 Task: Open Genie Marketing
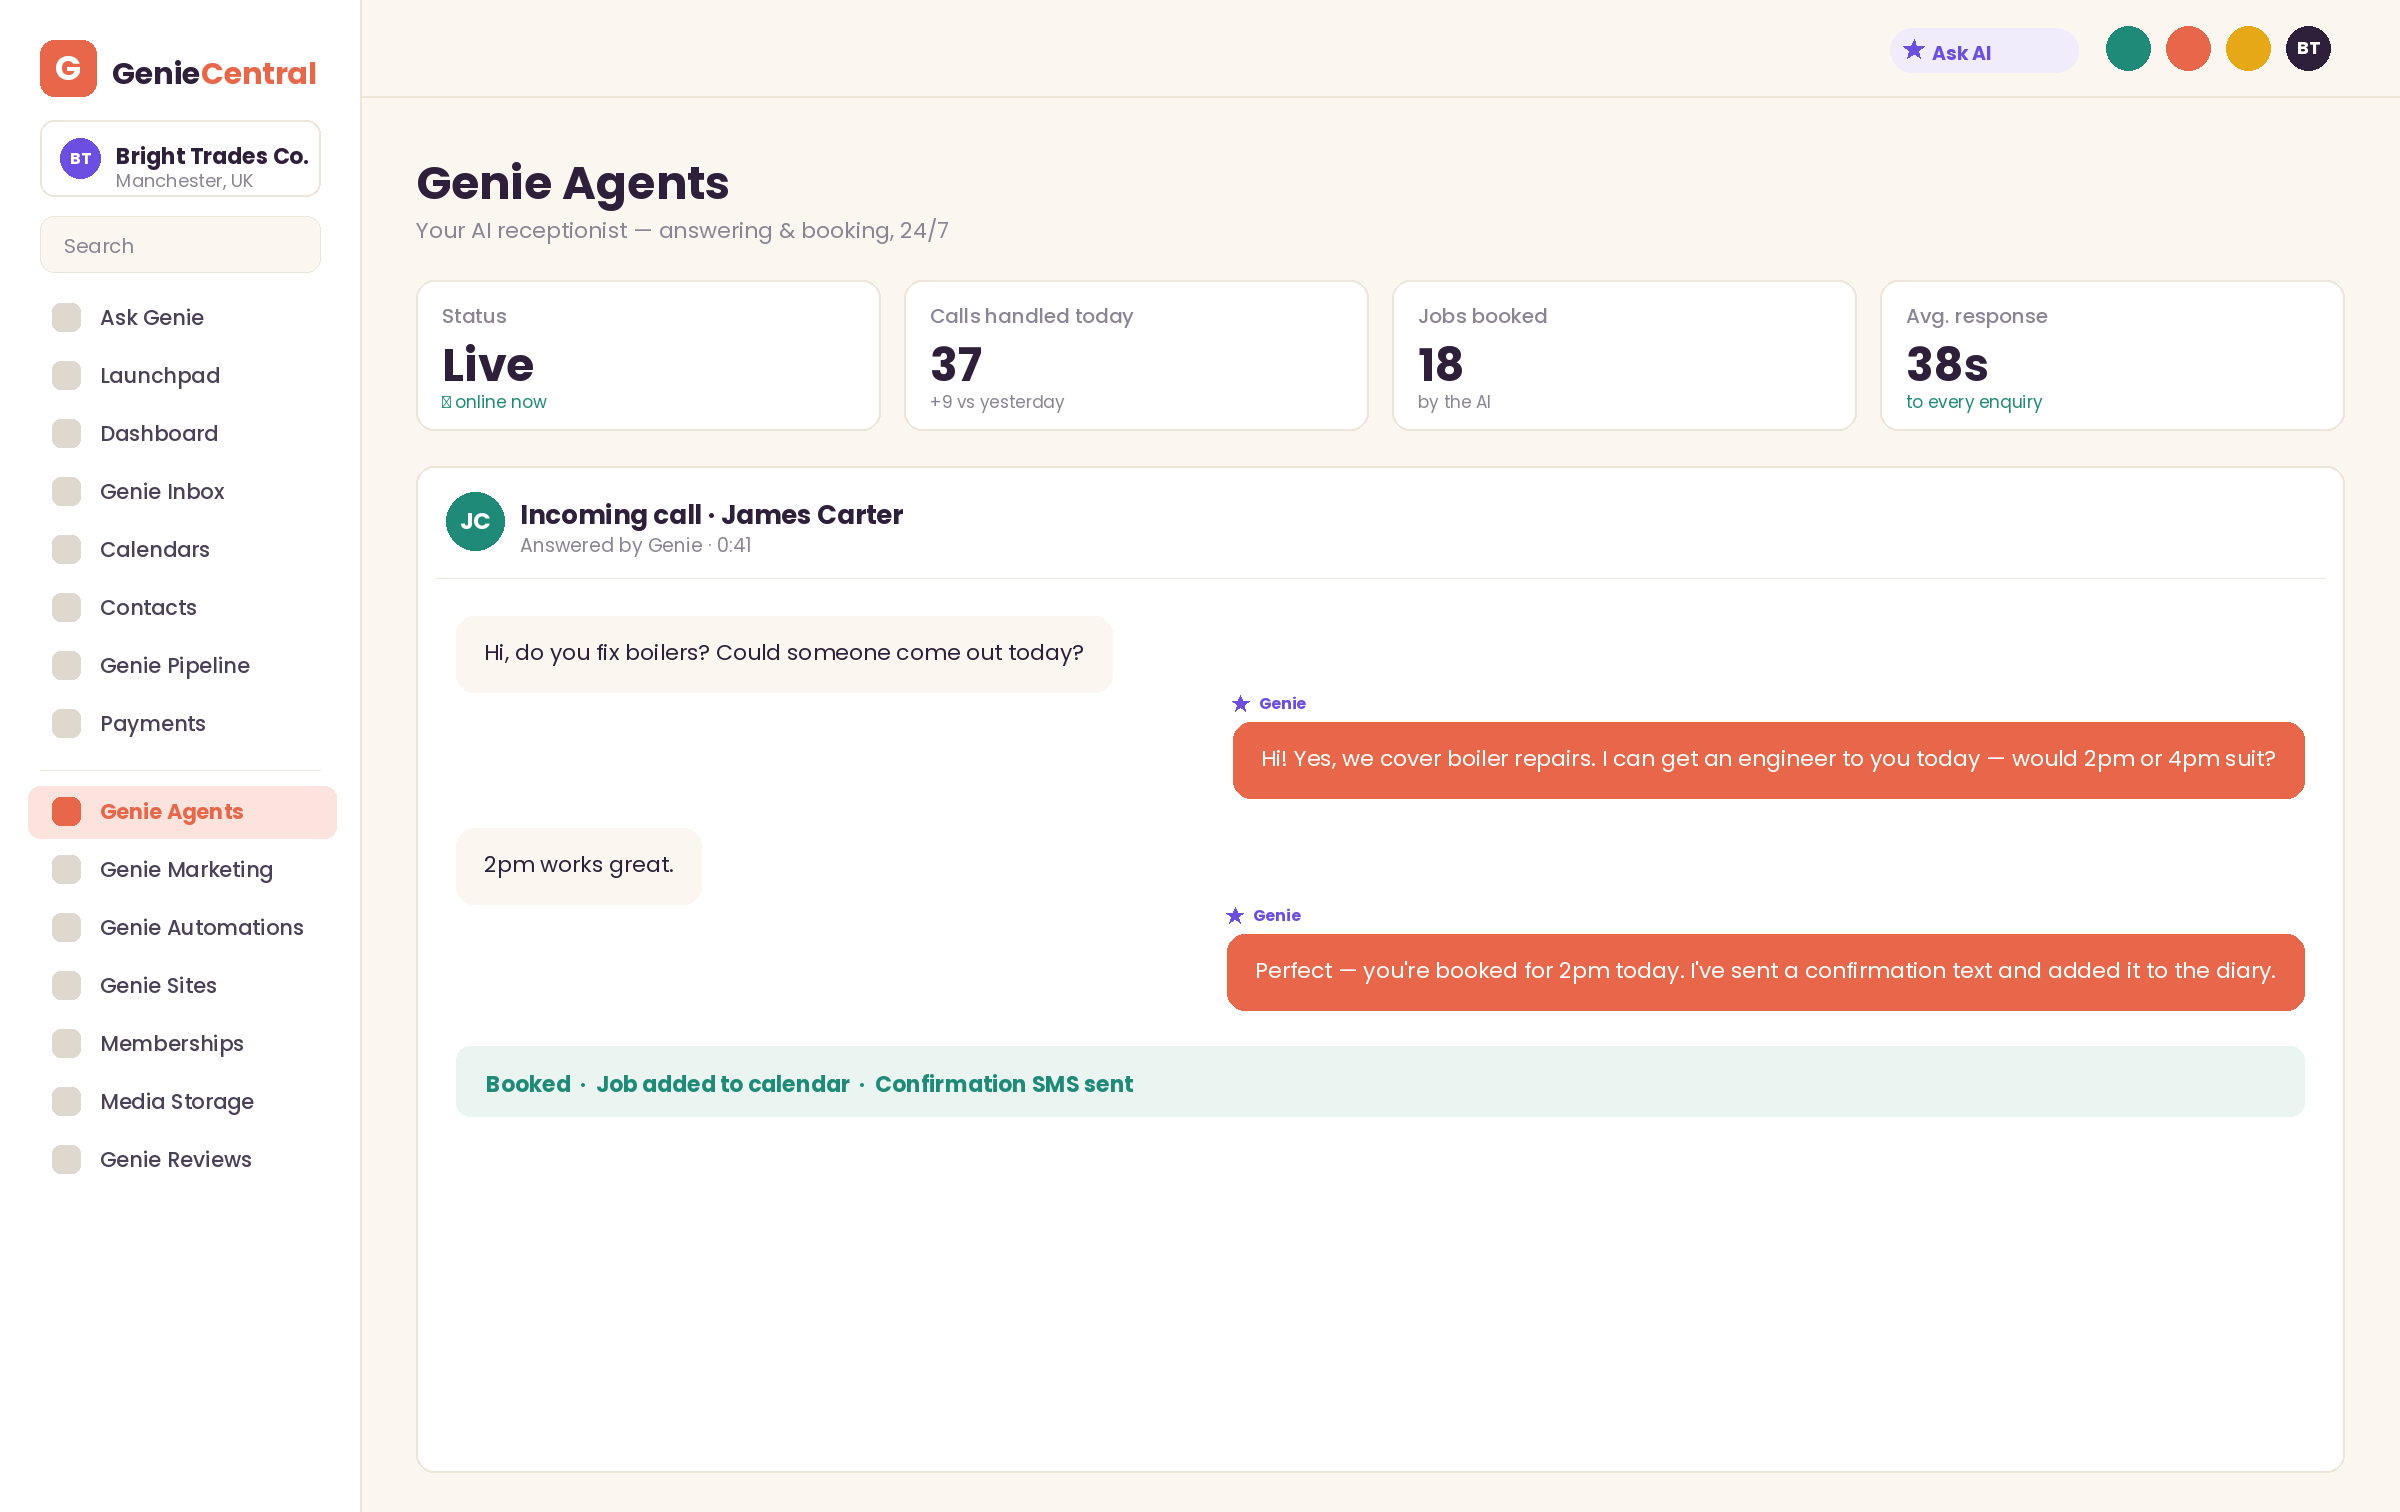point(182,869)
